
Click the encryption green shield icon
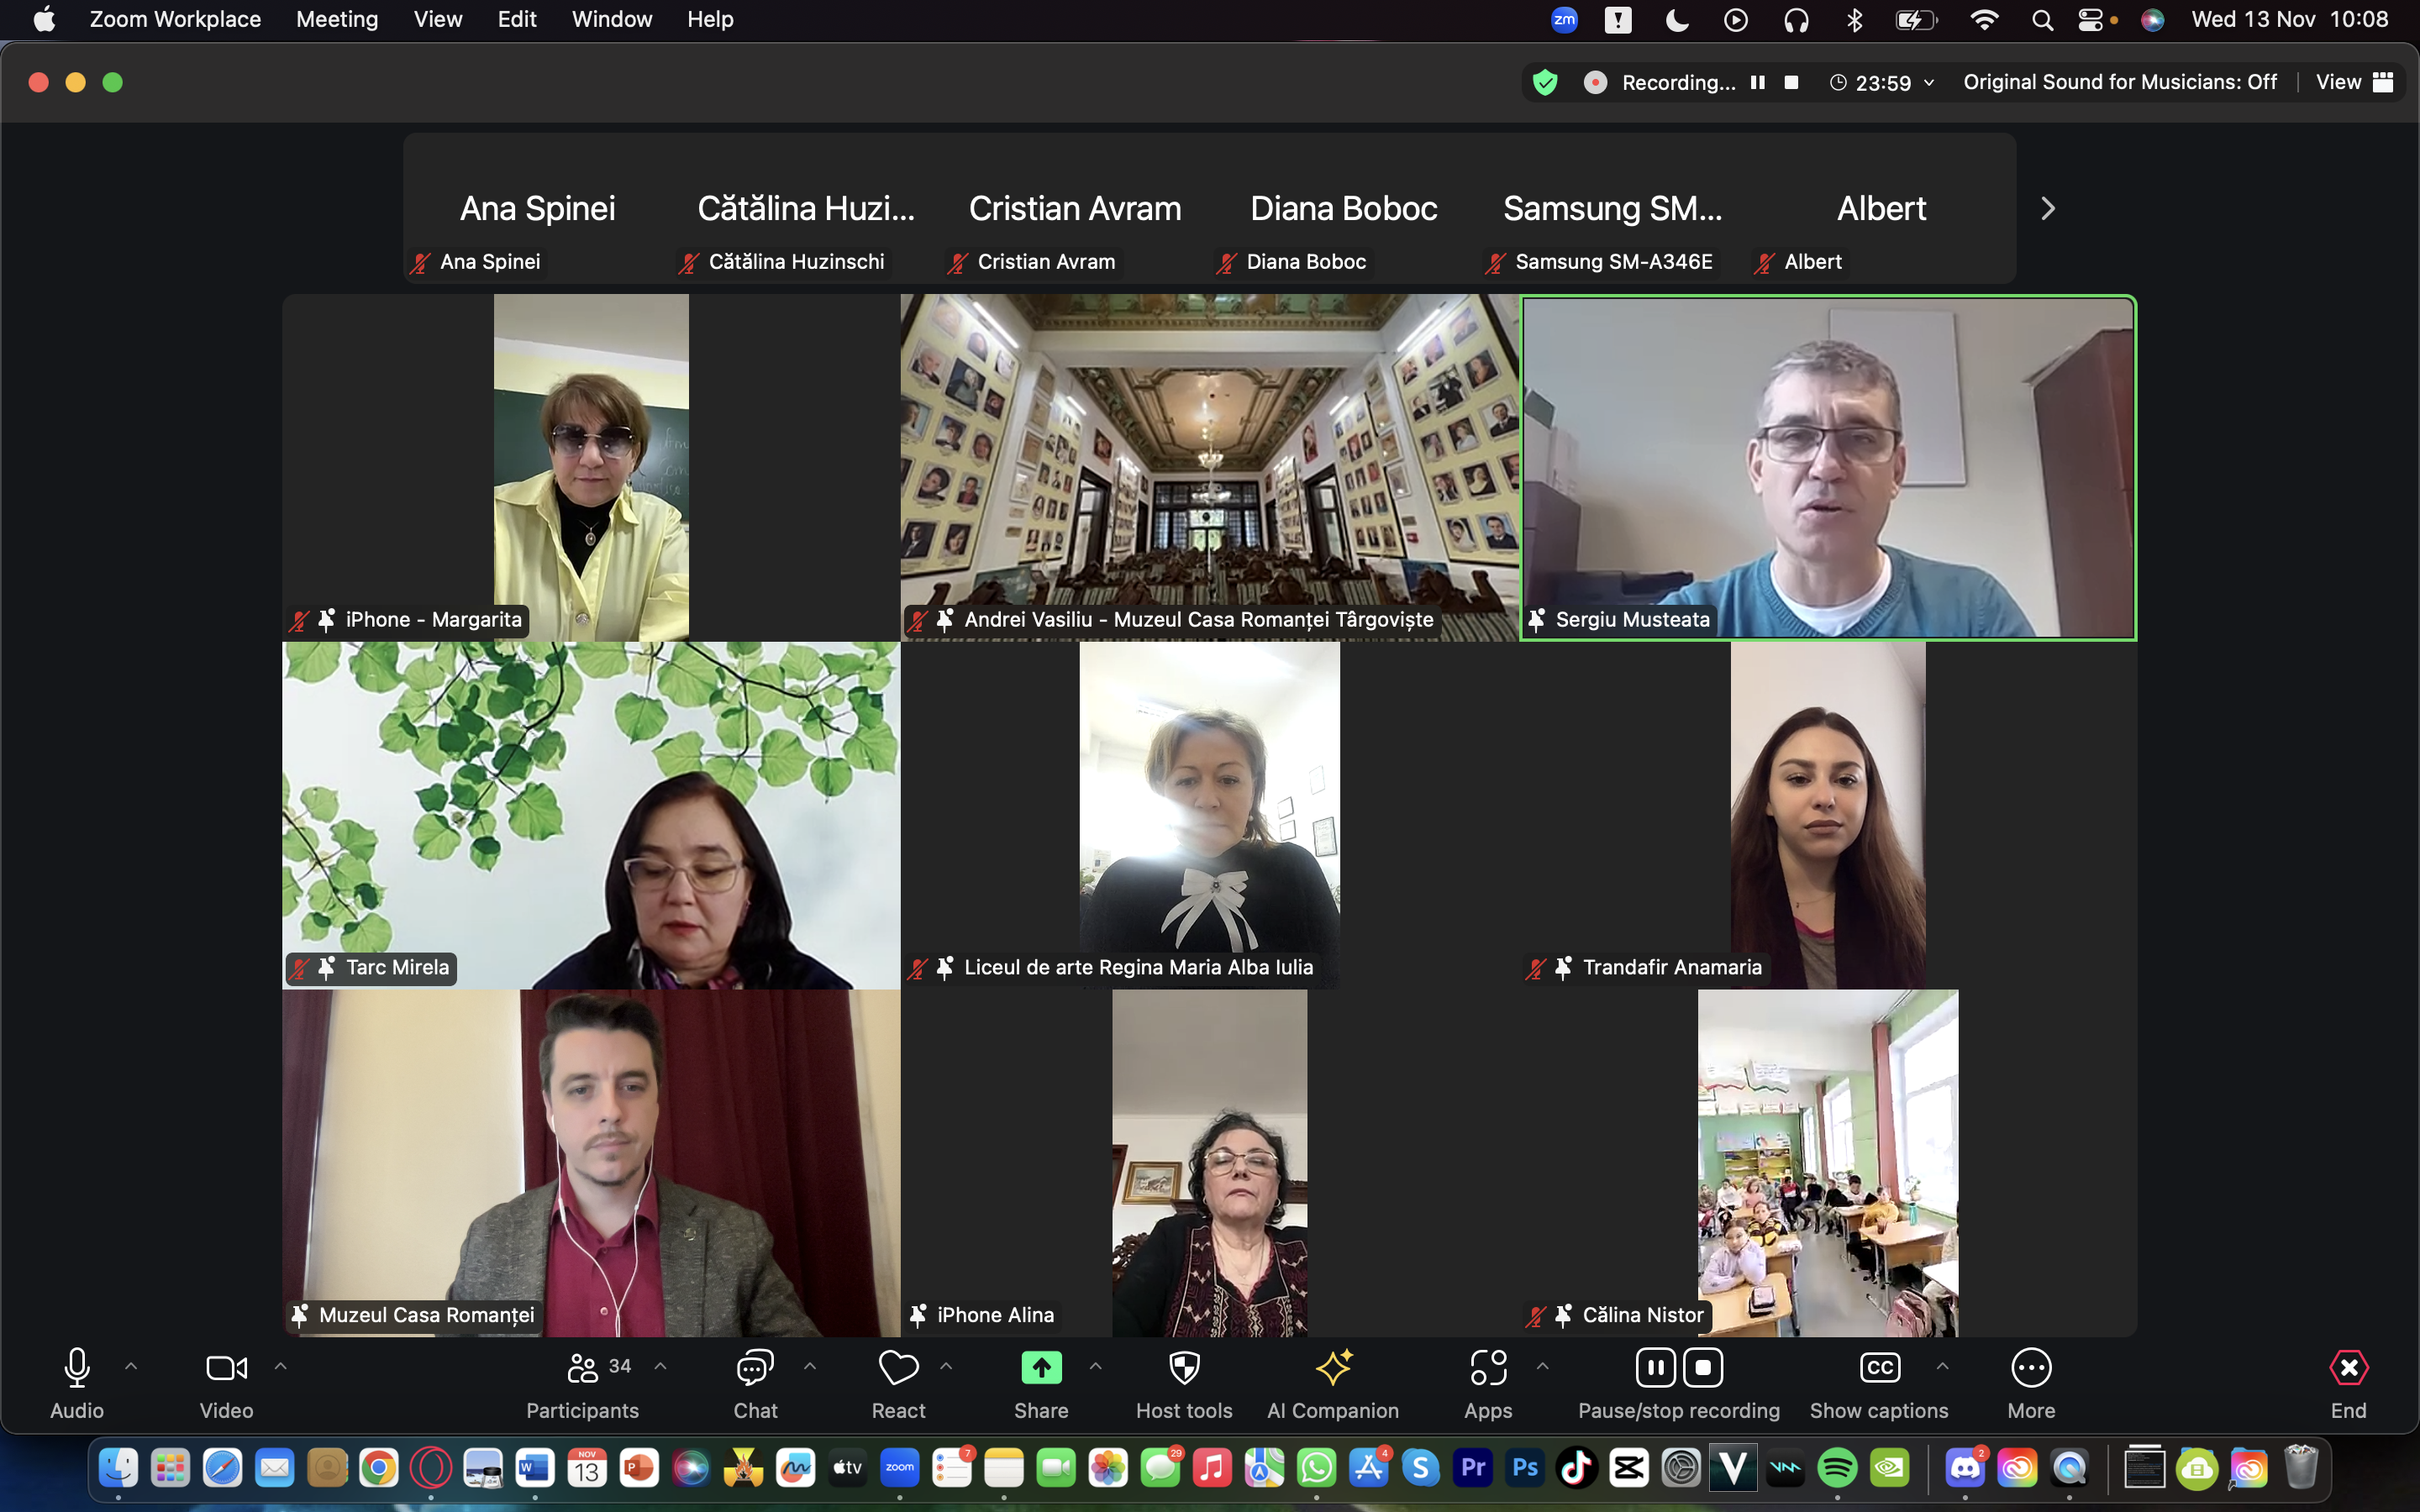pos(1545,82)
